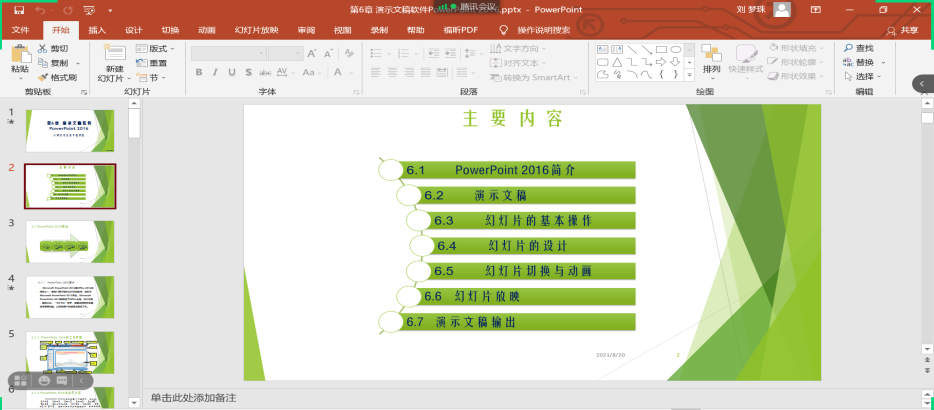
Task: Toggle justify text alignment
Action: coord(425,72)
